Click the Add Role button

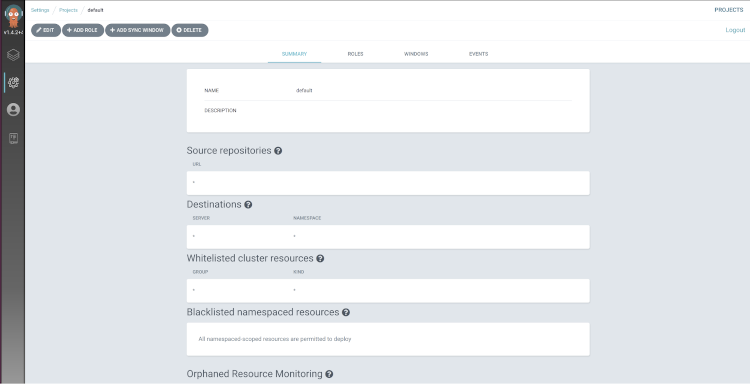tap(83, 30)
